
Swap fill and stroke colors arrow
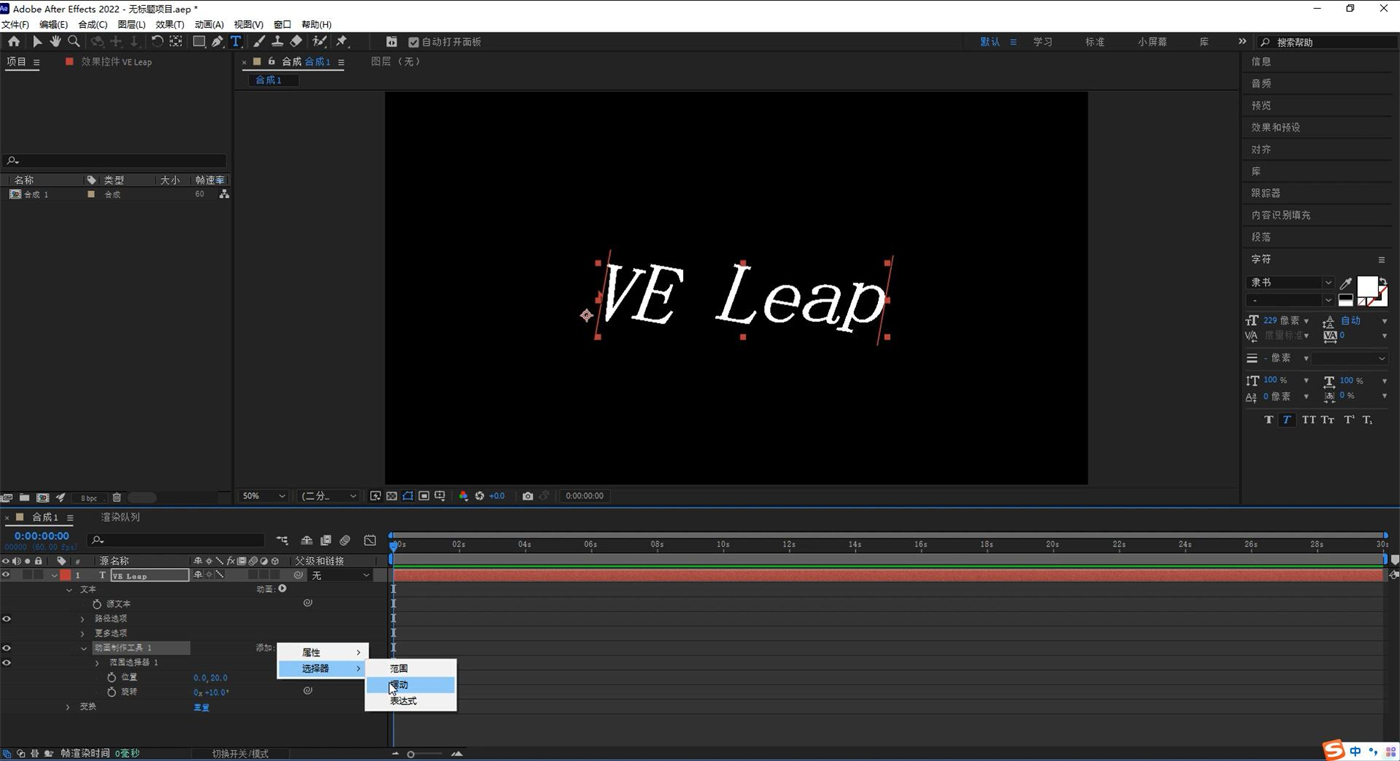tap(1383, 281)
